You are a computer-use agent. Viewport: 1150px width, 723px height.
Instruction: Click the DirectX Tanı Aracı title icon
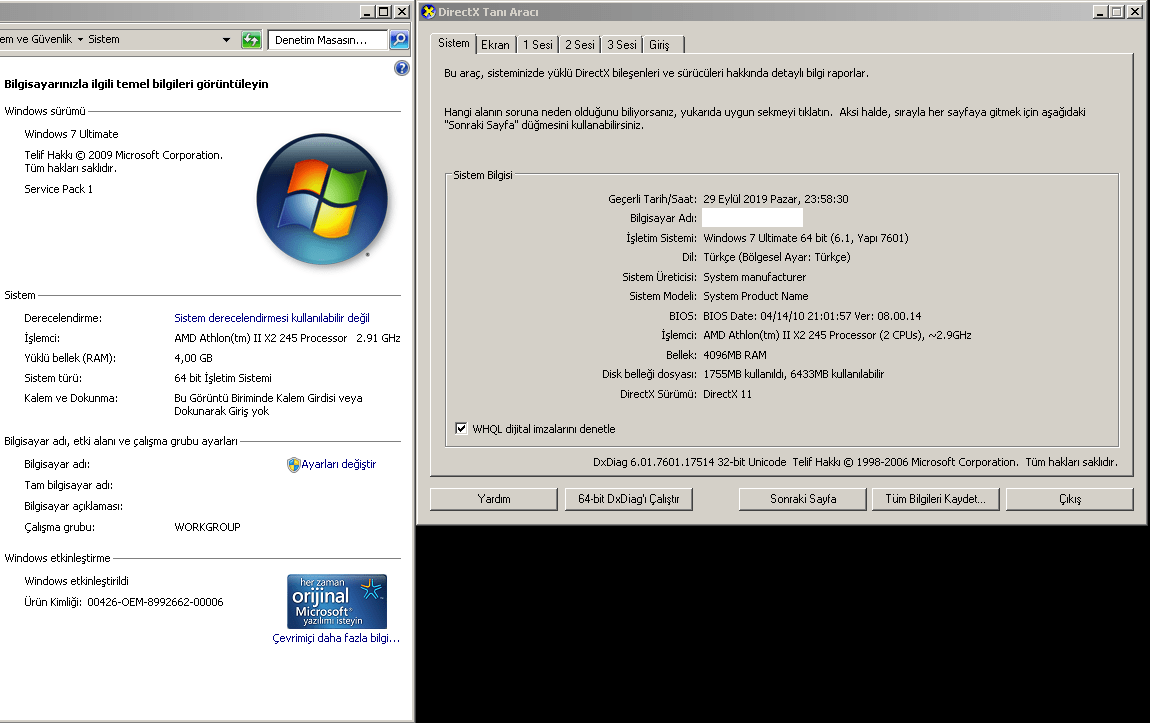(x=429, y=12)
